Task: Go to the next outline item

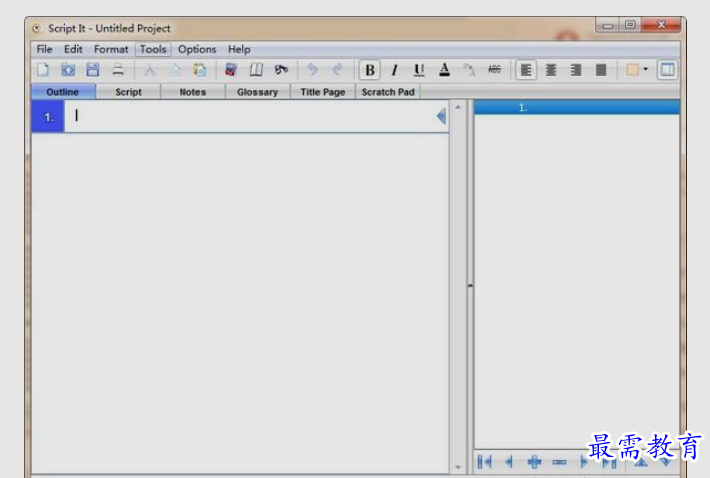Action: (x=584, y=462)
